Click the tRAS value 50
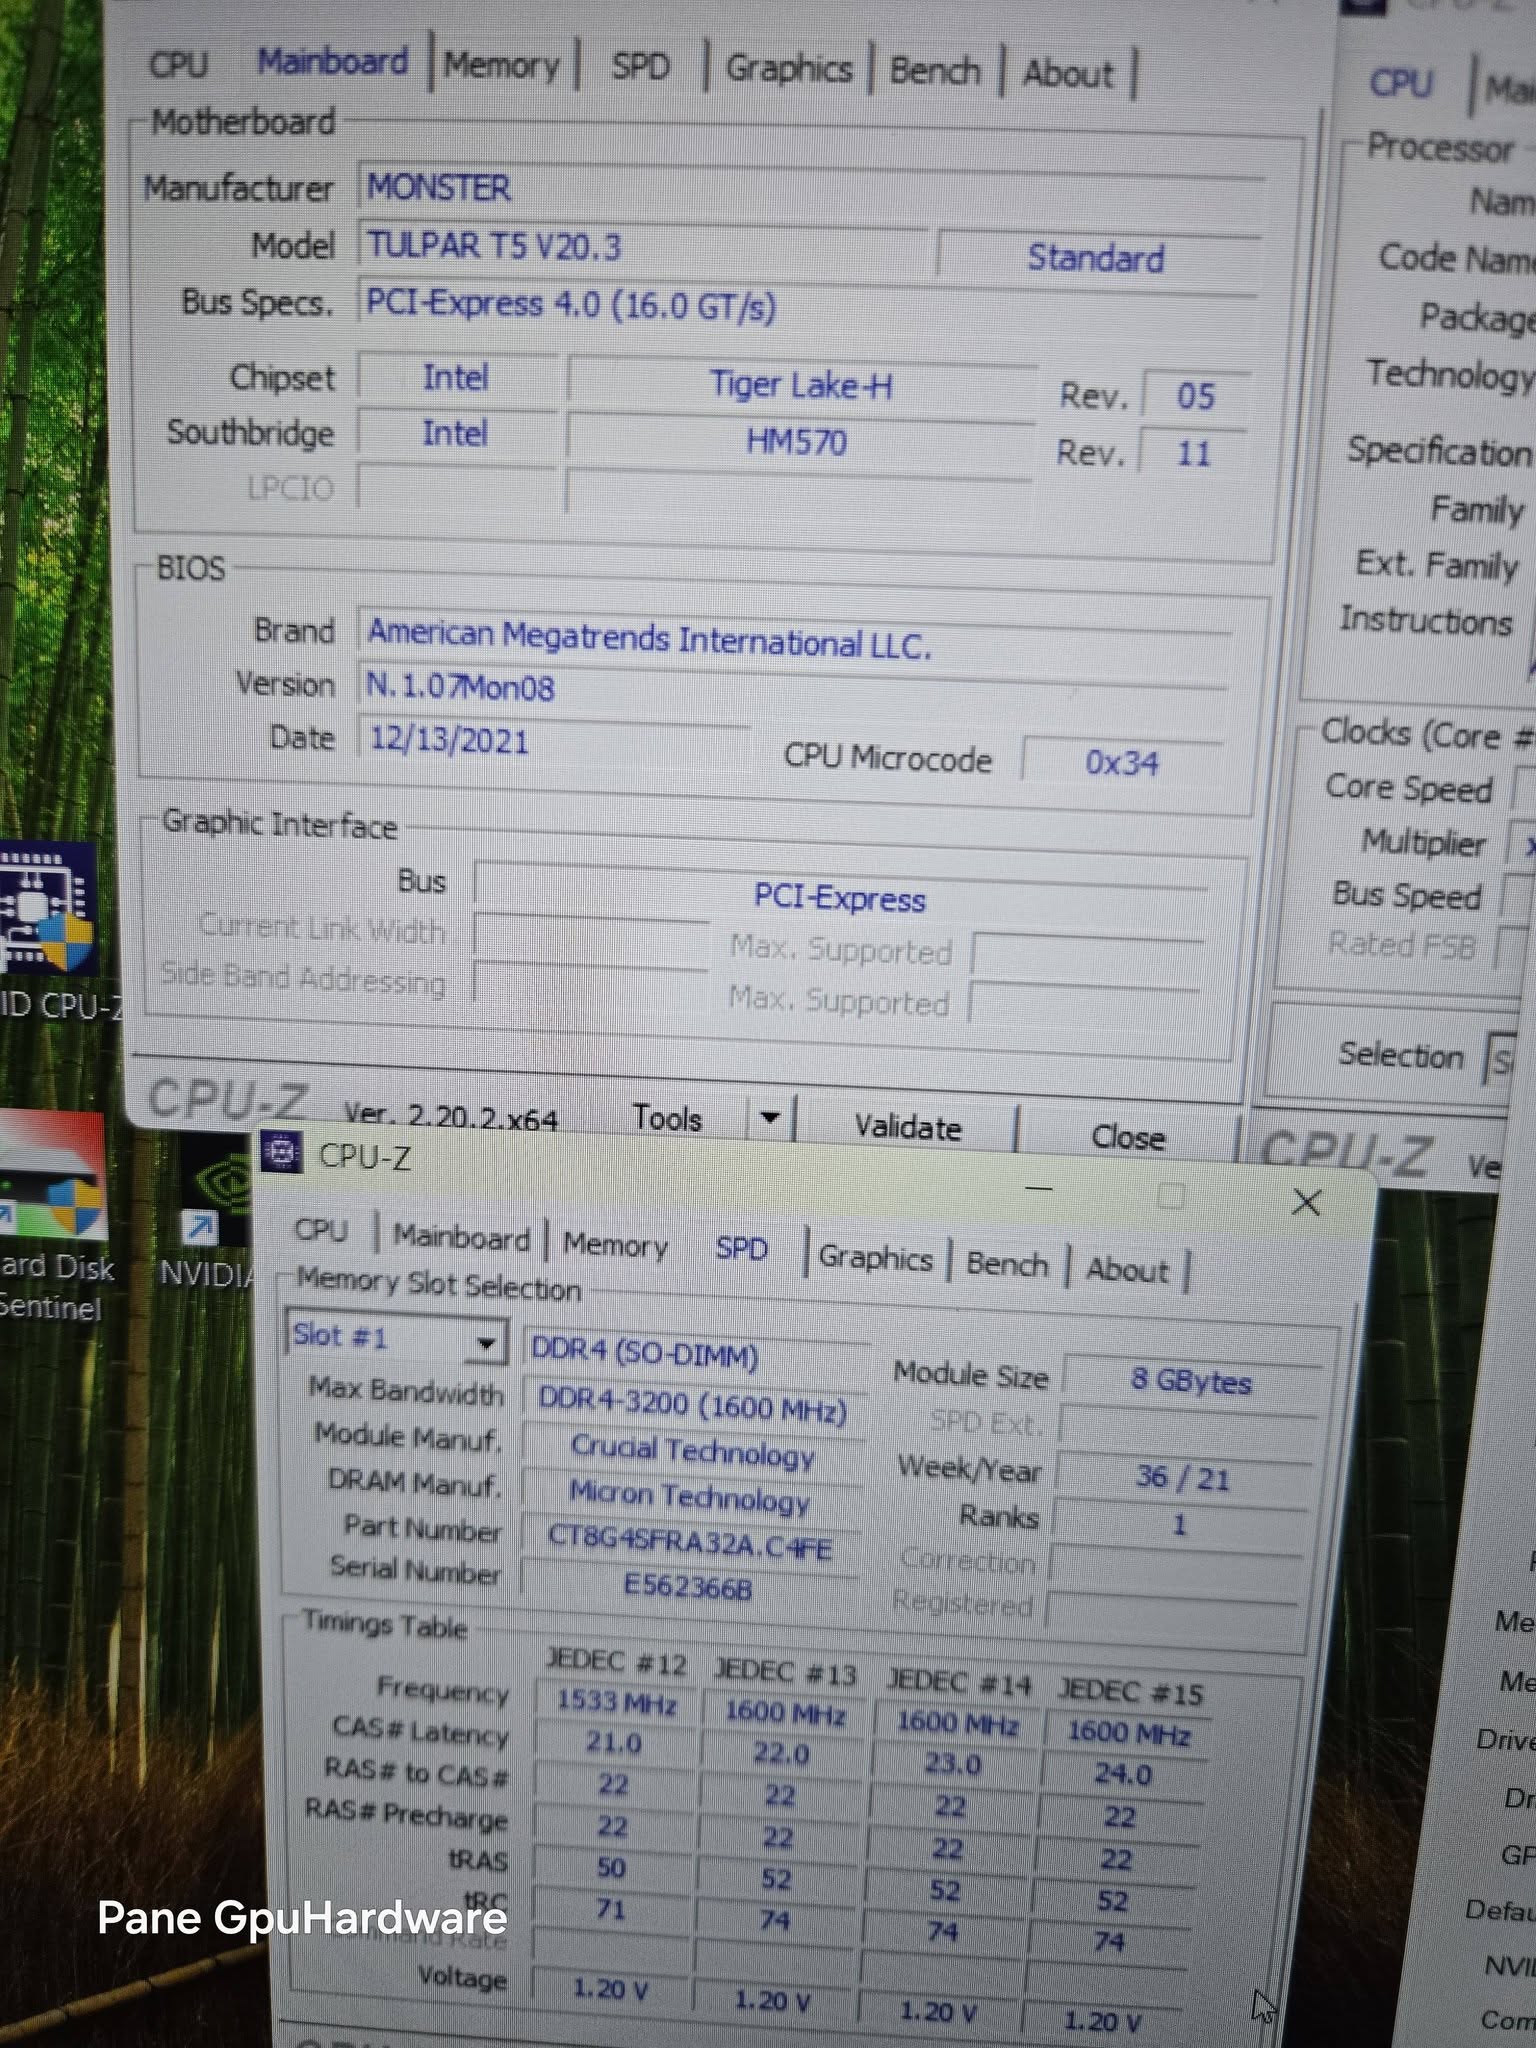 click(x=611, y=1868)
